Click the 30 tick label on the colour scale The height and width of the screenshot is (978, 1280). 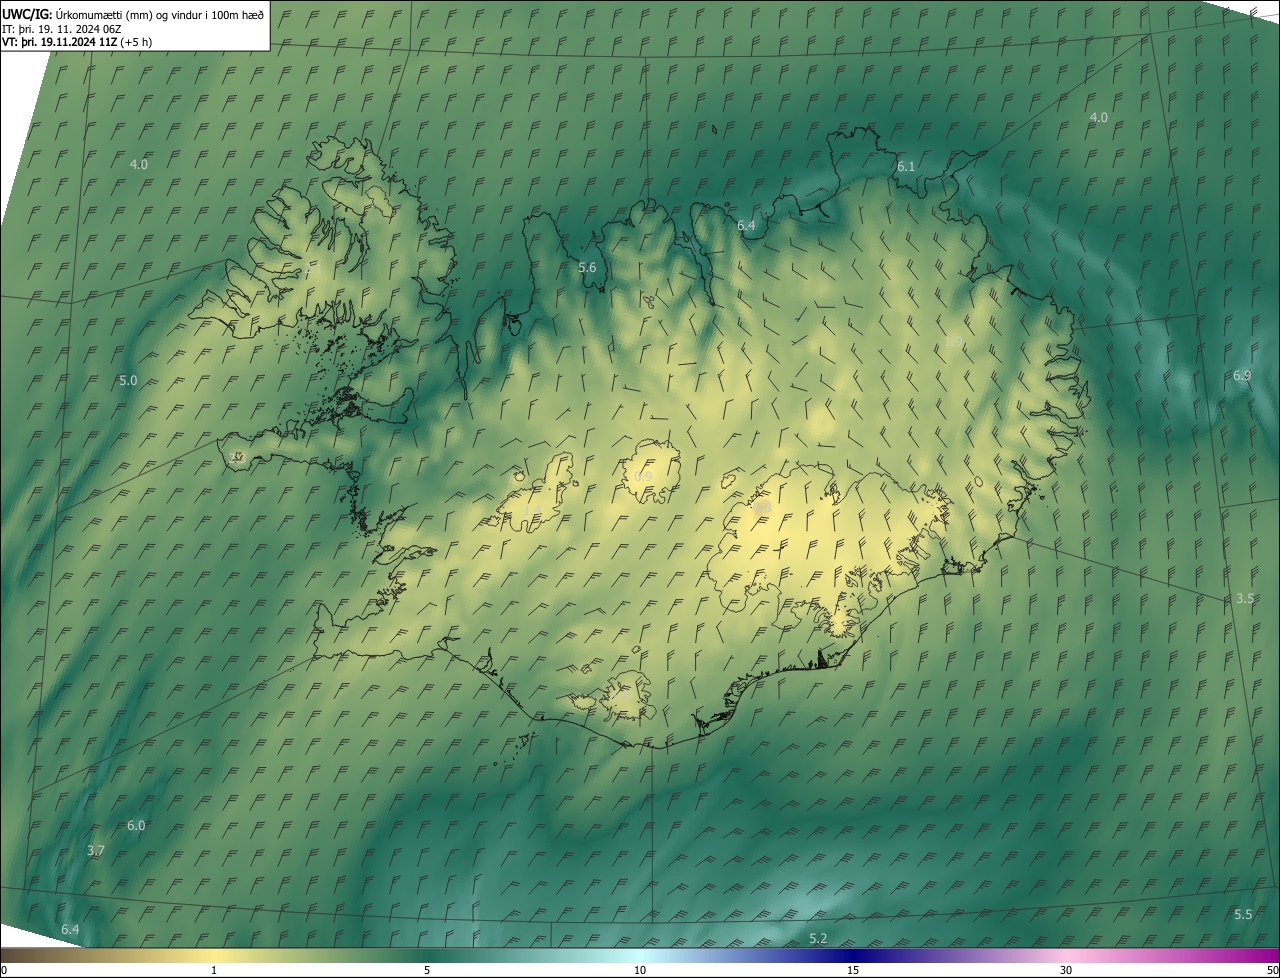pyautogui.click(x=1066, y=970)
